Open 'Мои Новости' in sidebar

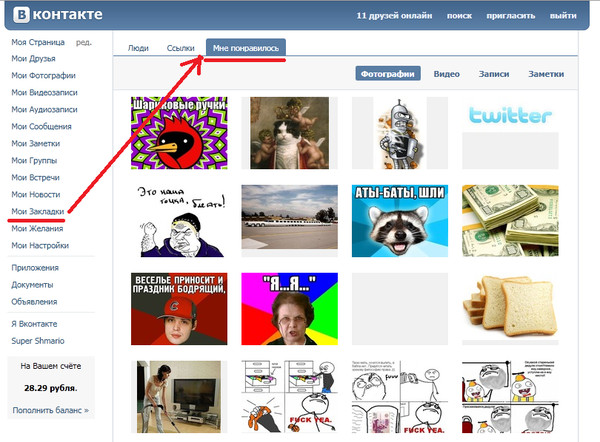[x=36, y=194]
